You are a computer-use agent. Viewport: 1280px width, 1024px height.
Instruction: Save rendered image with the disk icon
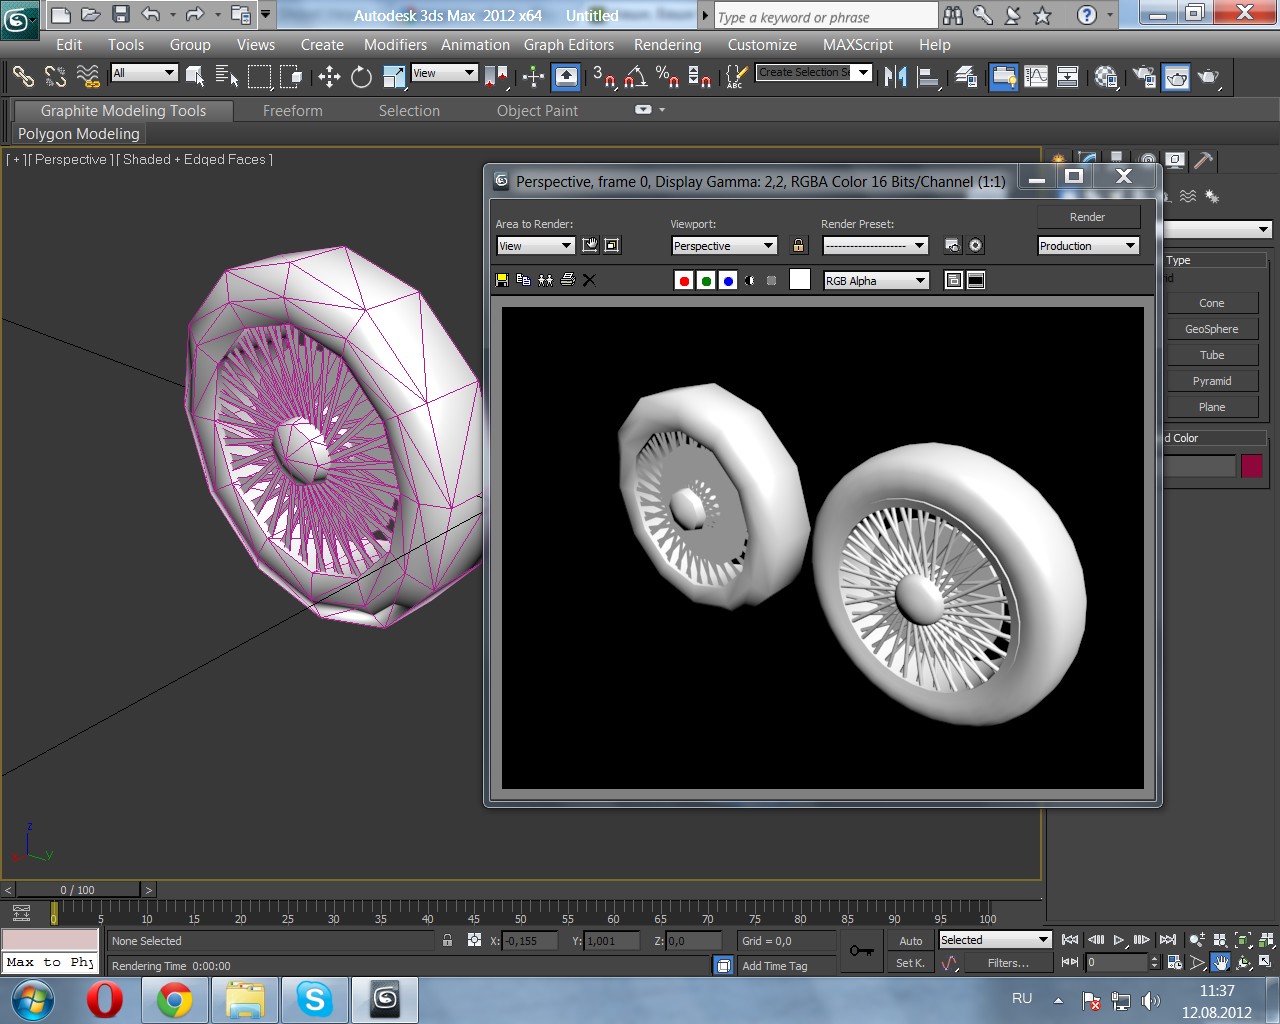pos(502,280)
